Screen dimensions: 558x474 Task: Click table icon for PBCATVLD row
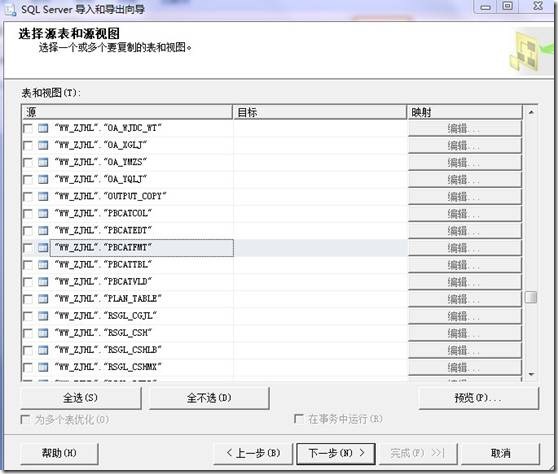[x=43, y=282]
